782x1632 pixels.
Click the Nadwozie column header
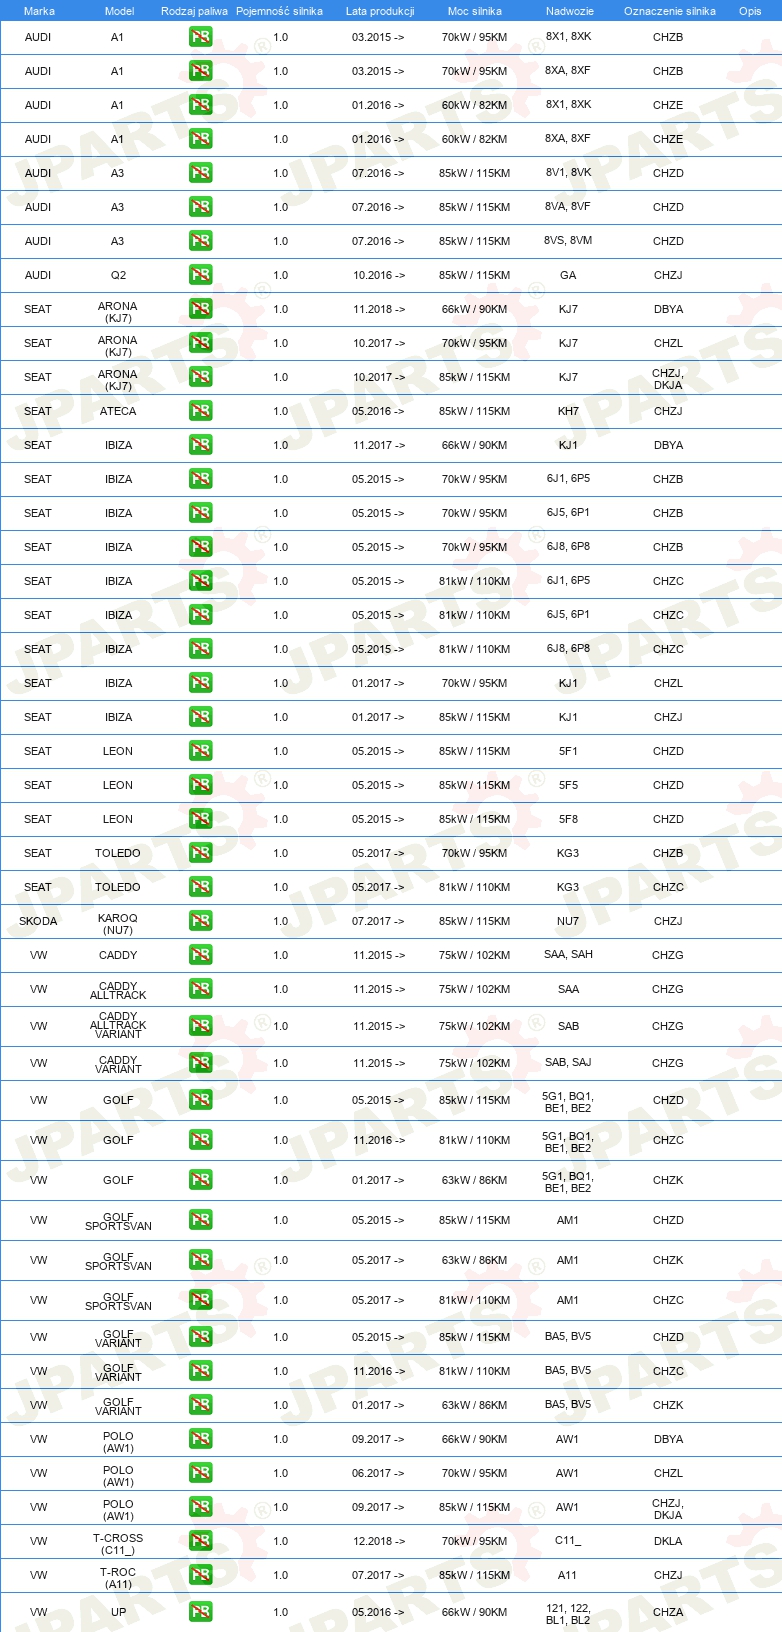tap(570, 11)
